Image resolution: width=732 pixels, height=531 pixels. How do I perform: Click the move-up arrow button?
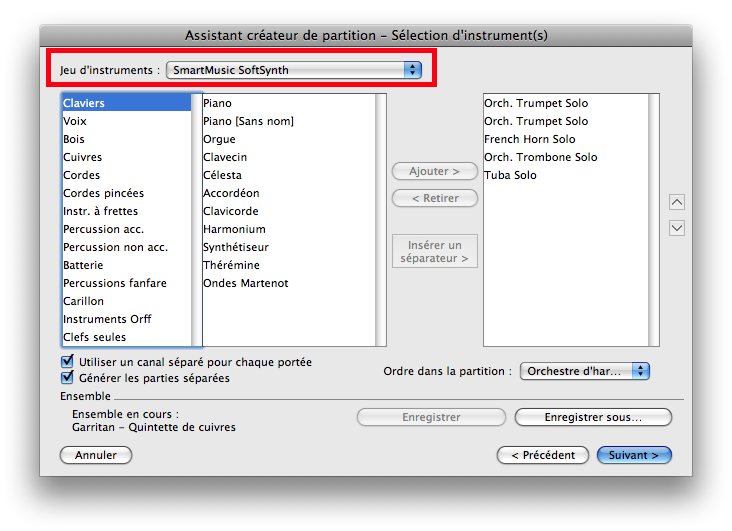[677, 202]
